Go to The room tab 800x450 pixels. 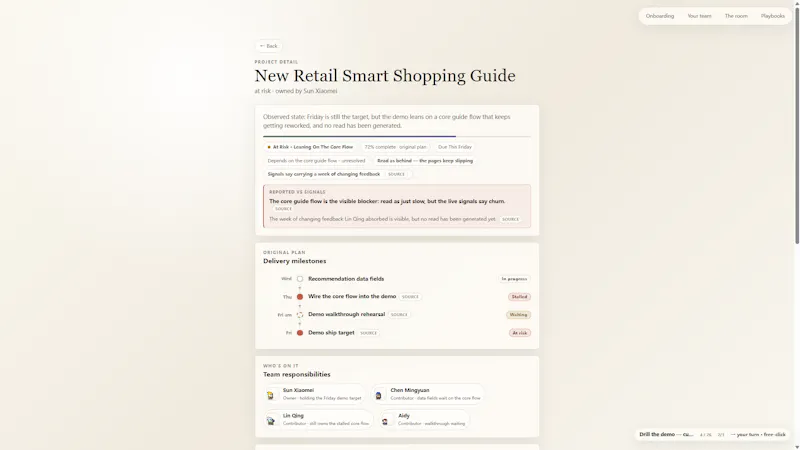pos(736,16)
